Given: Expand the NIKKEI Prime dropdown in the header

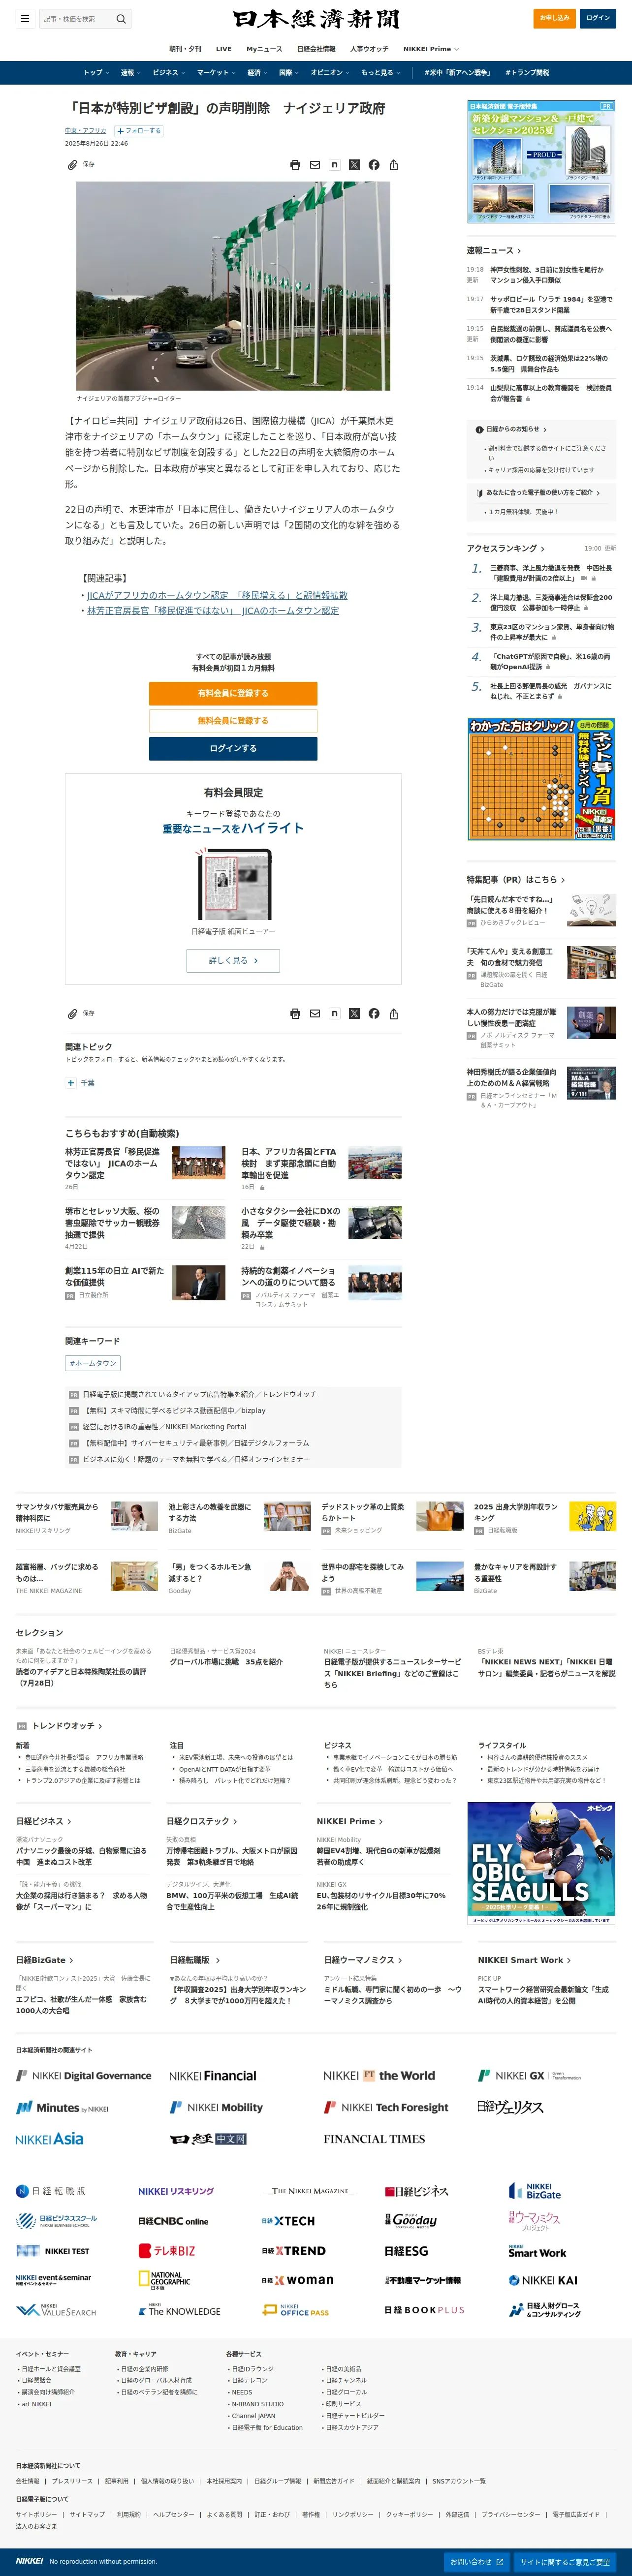Looking at the screenshot, I should (431, 49).
